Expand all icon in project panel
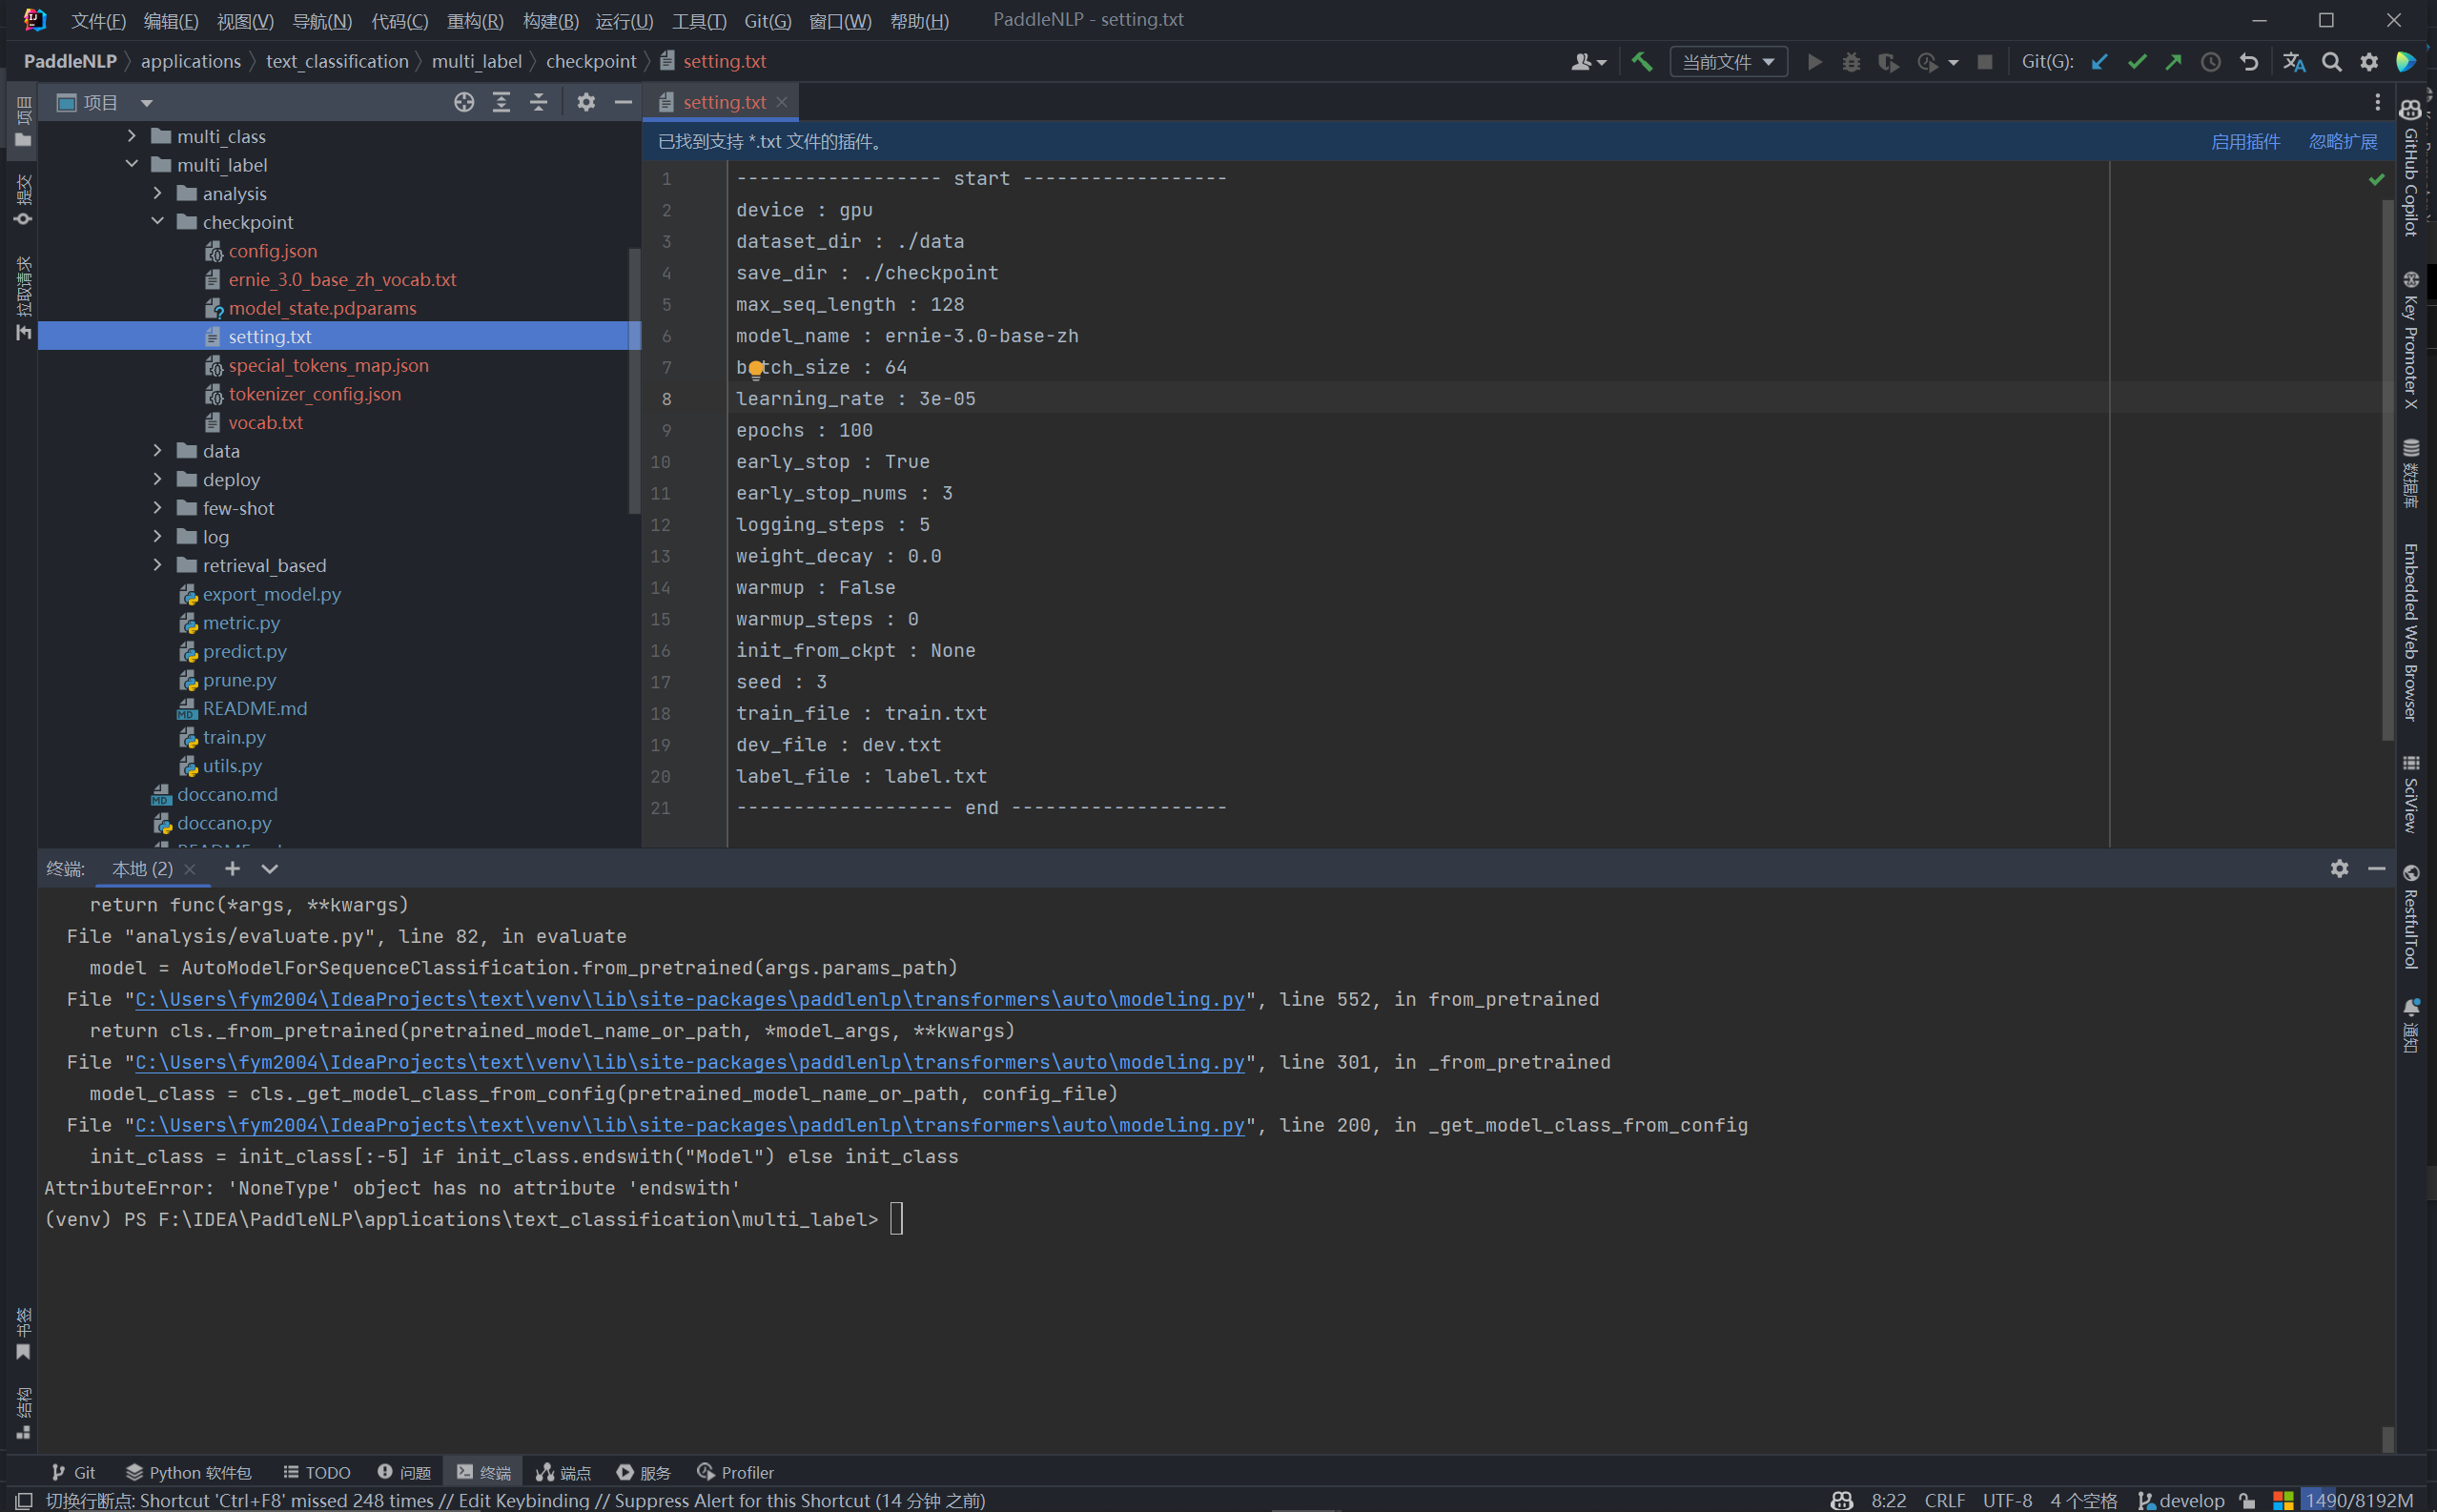The image size is (2437, 1512). tap(501, 102)
